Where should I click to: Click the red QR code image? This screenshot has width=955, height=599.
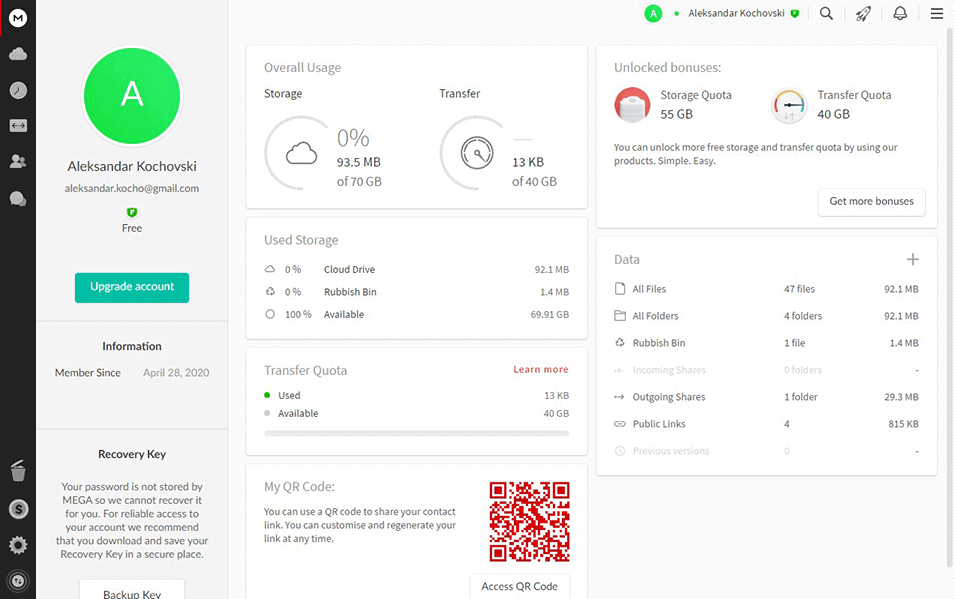[x=529, y=520]
